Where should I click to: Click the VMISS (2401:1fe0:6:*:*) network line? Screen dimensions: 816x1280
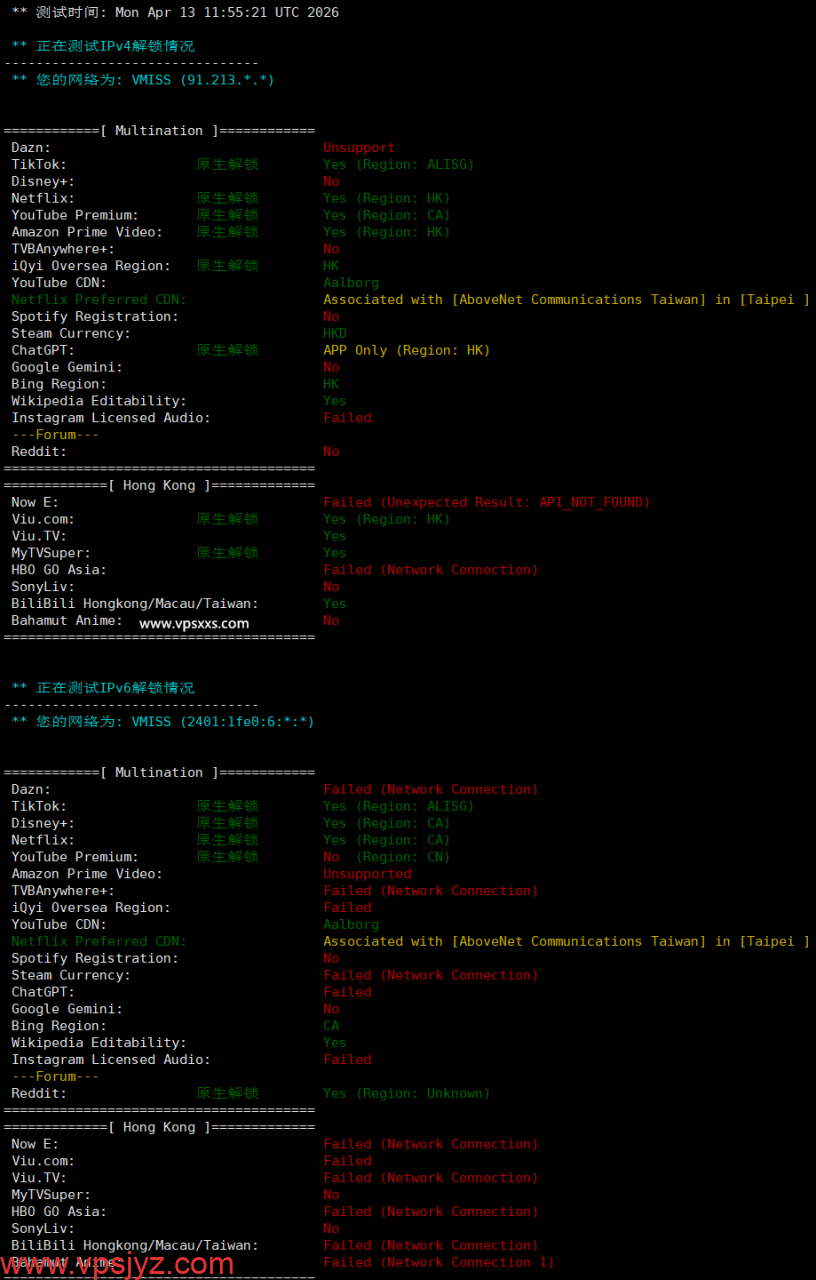pyautogui.click(x=162, y=722)
